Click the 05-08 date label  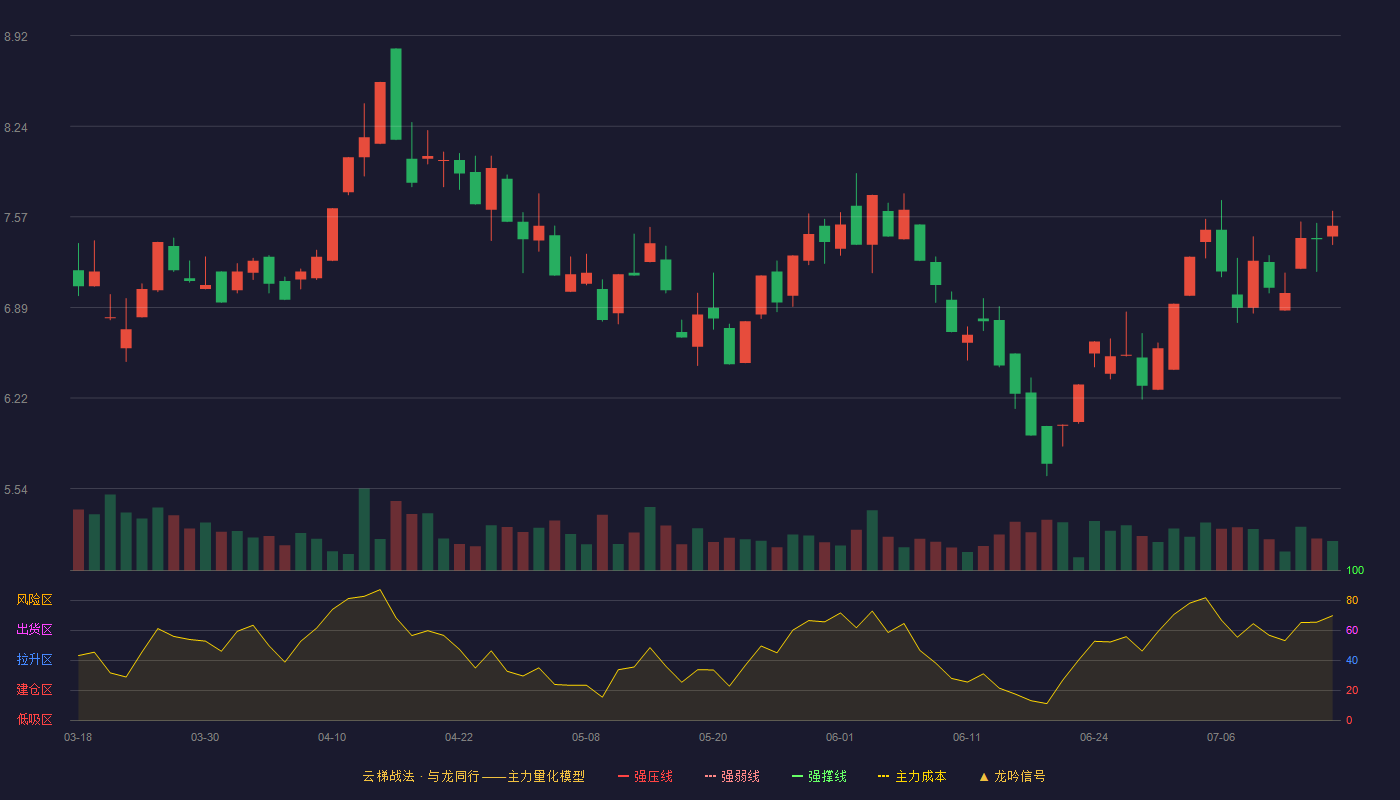pyautogui.click(x=586, y=737)
